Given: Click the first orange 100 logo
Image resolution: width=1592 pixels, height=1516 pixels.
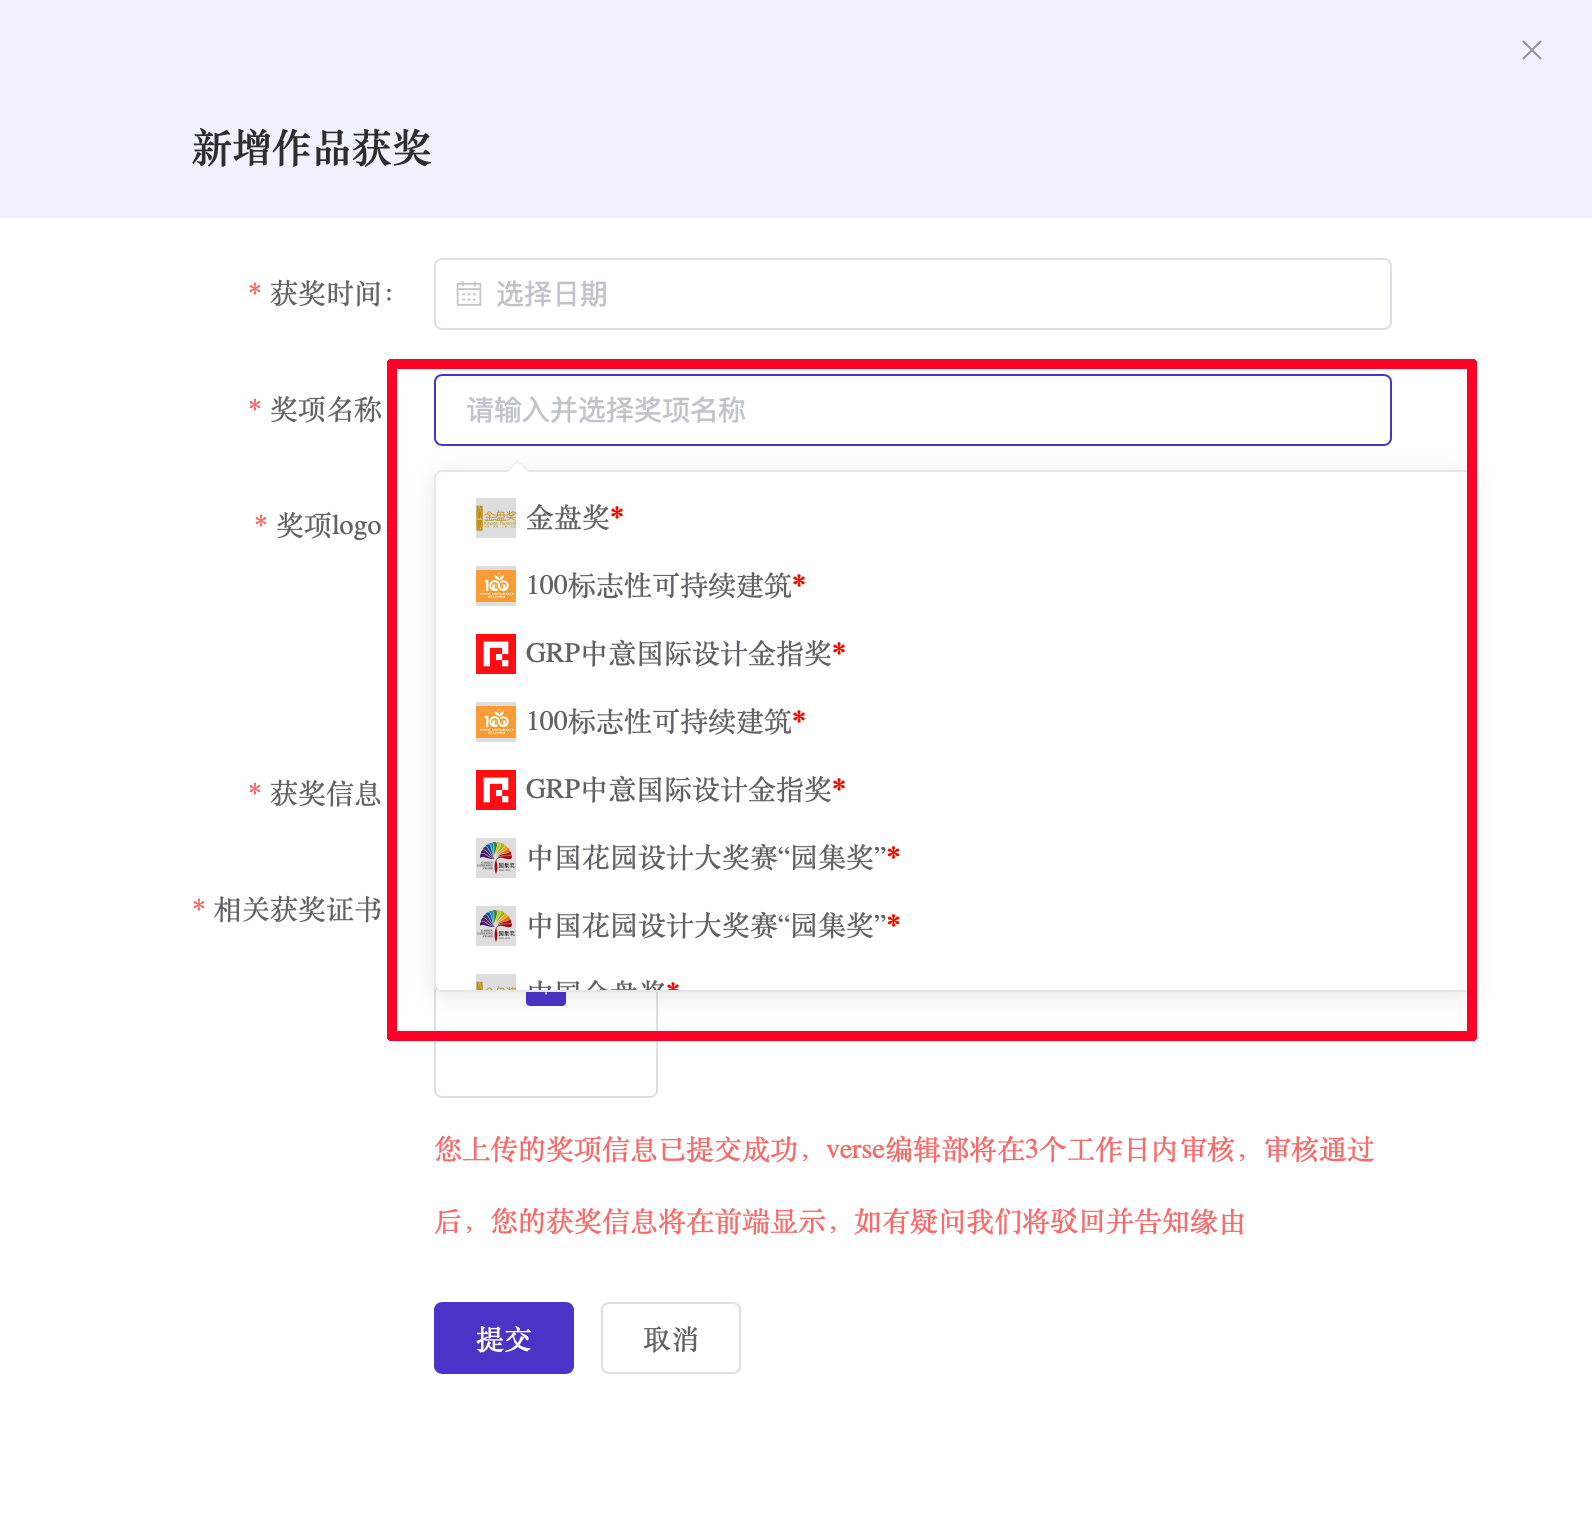Looking at the screenshot, I should [x=495, y=586].
